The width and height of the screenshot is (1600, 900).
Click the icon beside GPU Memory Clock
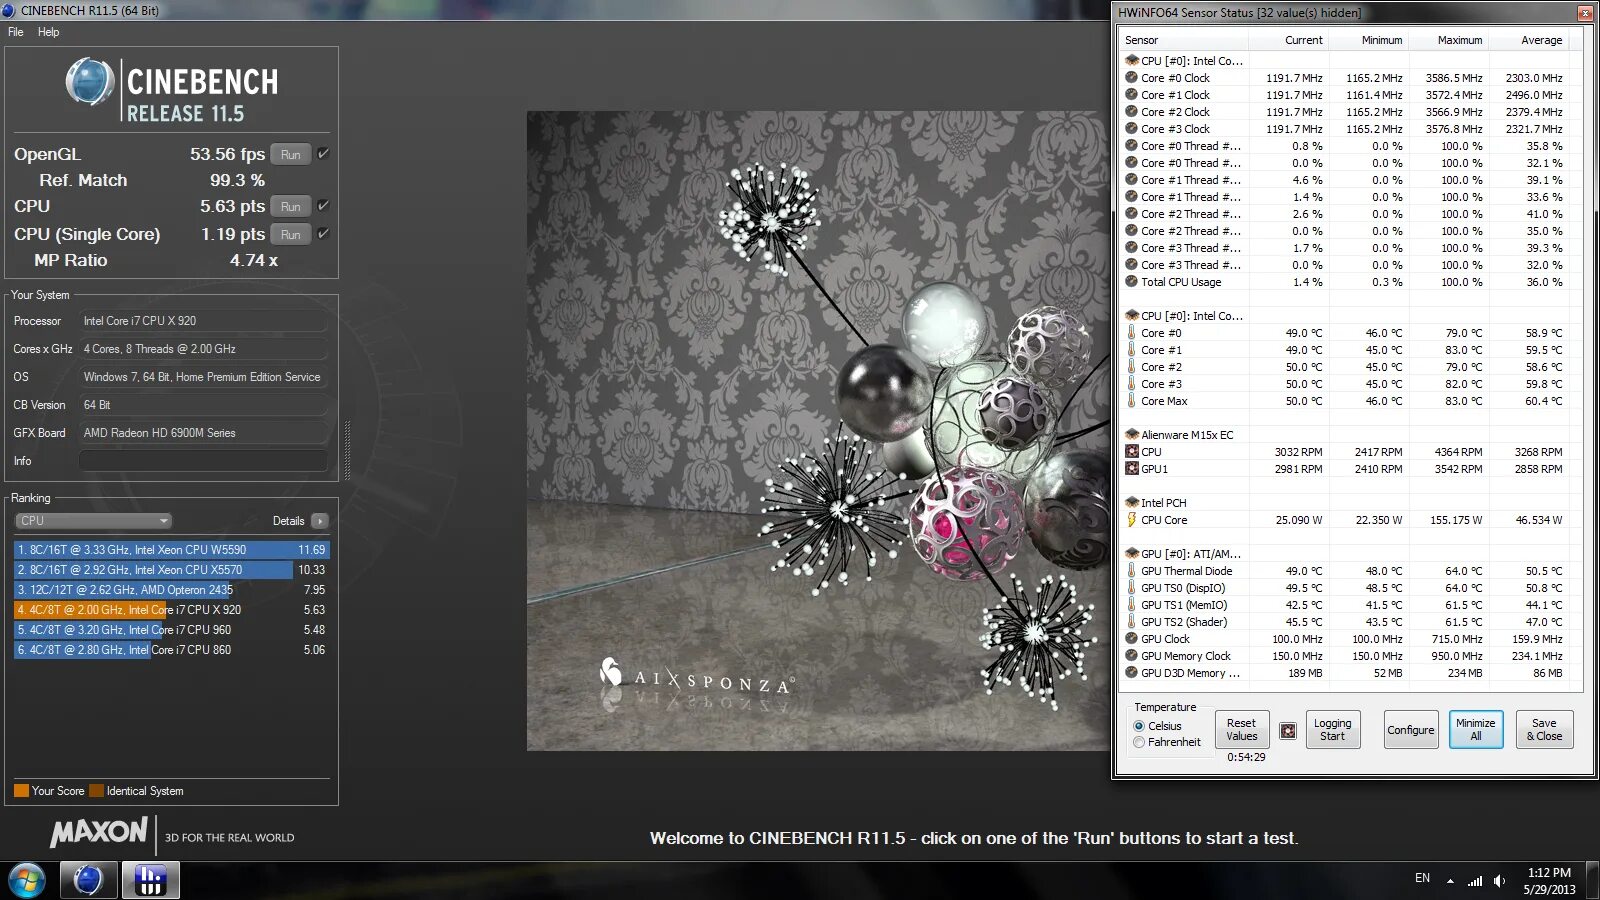click(x=1131, y=656)
